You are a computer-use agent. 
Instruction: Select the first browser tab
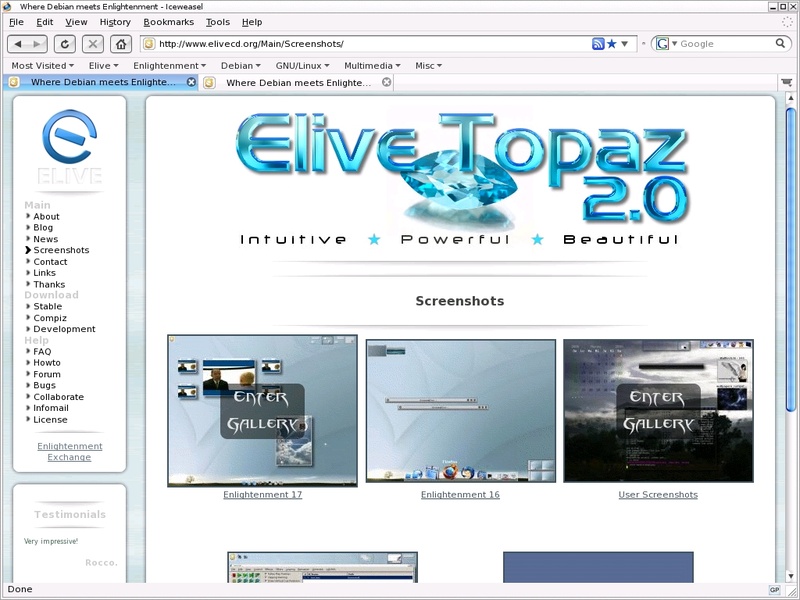pyautogui.click(x=101, y=82)
